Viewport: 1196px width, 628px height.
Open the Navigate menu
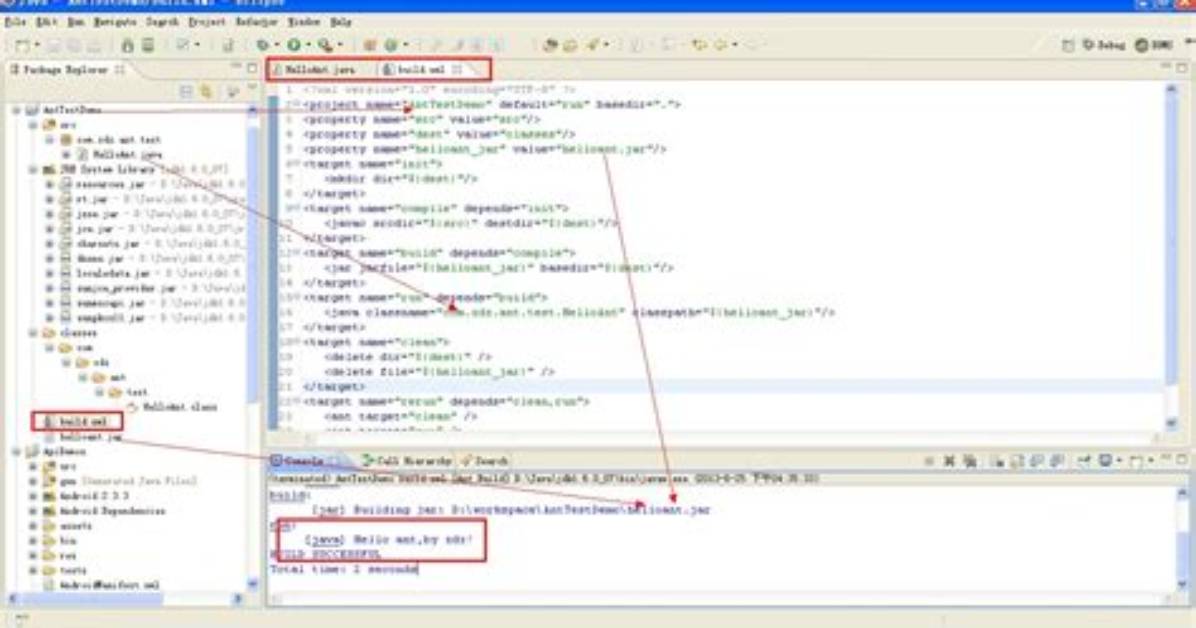tap(115, 22)
